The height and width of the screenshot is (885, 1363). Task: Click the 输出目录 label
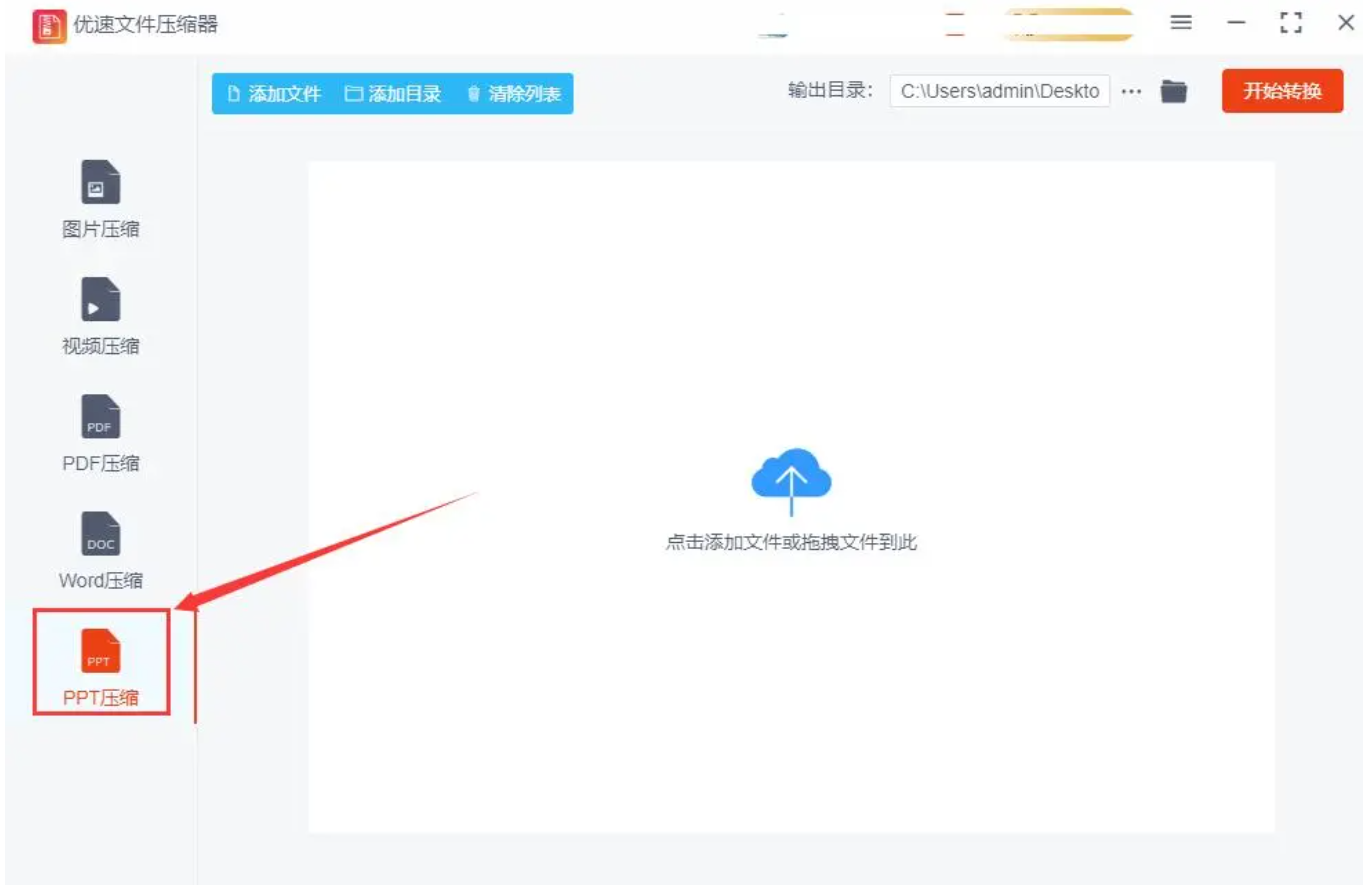(830, 91)
